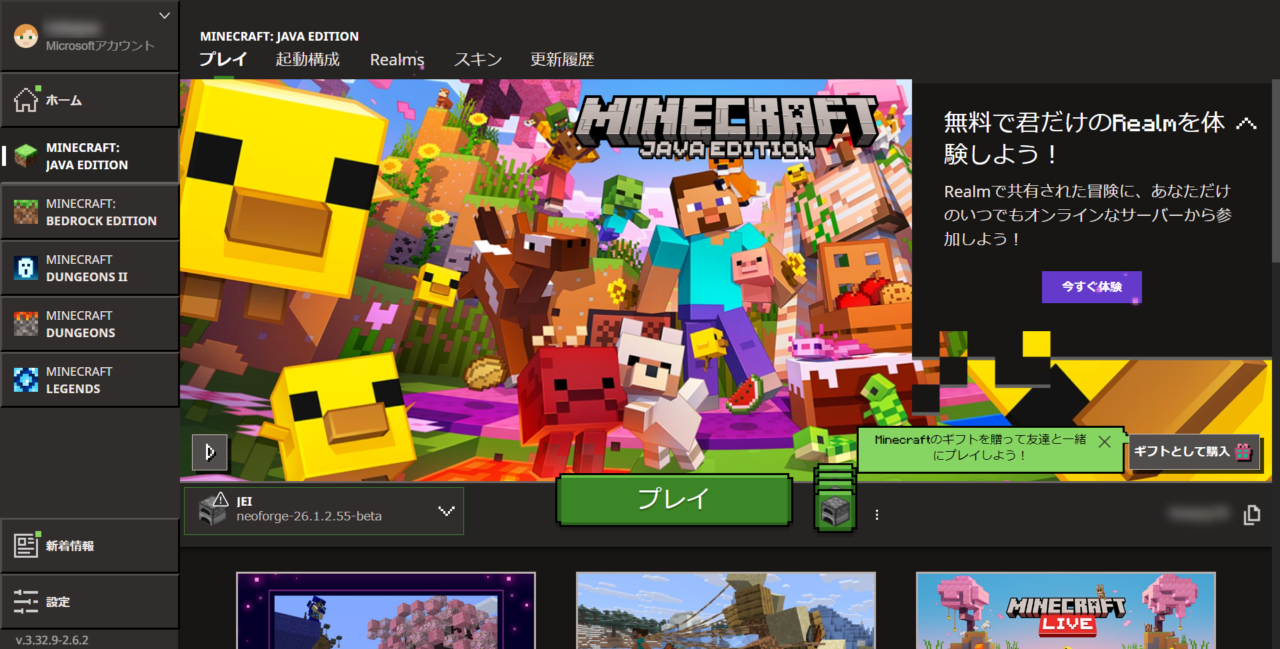
Task: Open Minecraft Dungeons II in sidebar
Action: click(x=89, y=268)
